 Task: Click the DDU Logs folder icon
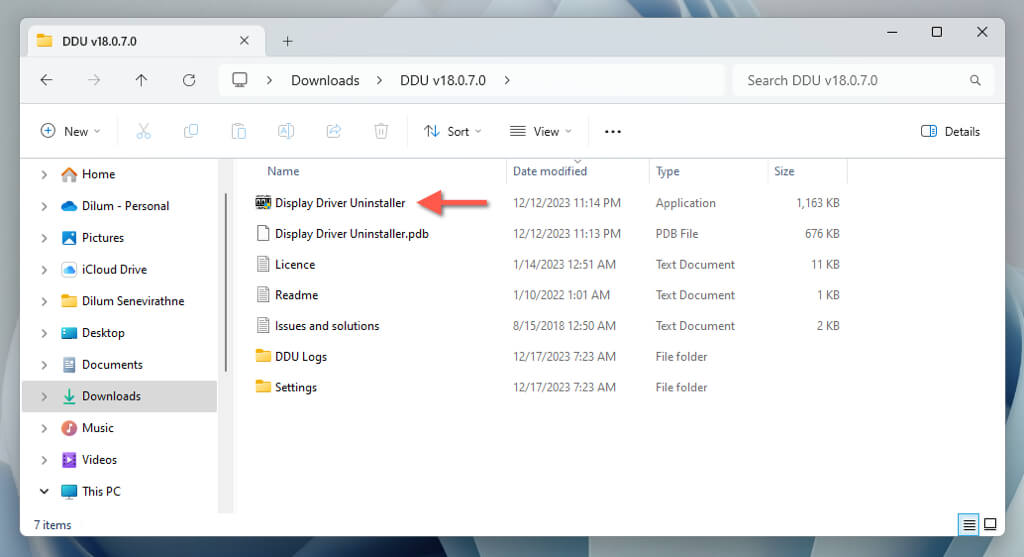[x=263, y=356]
